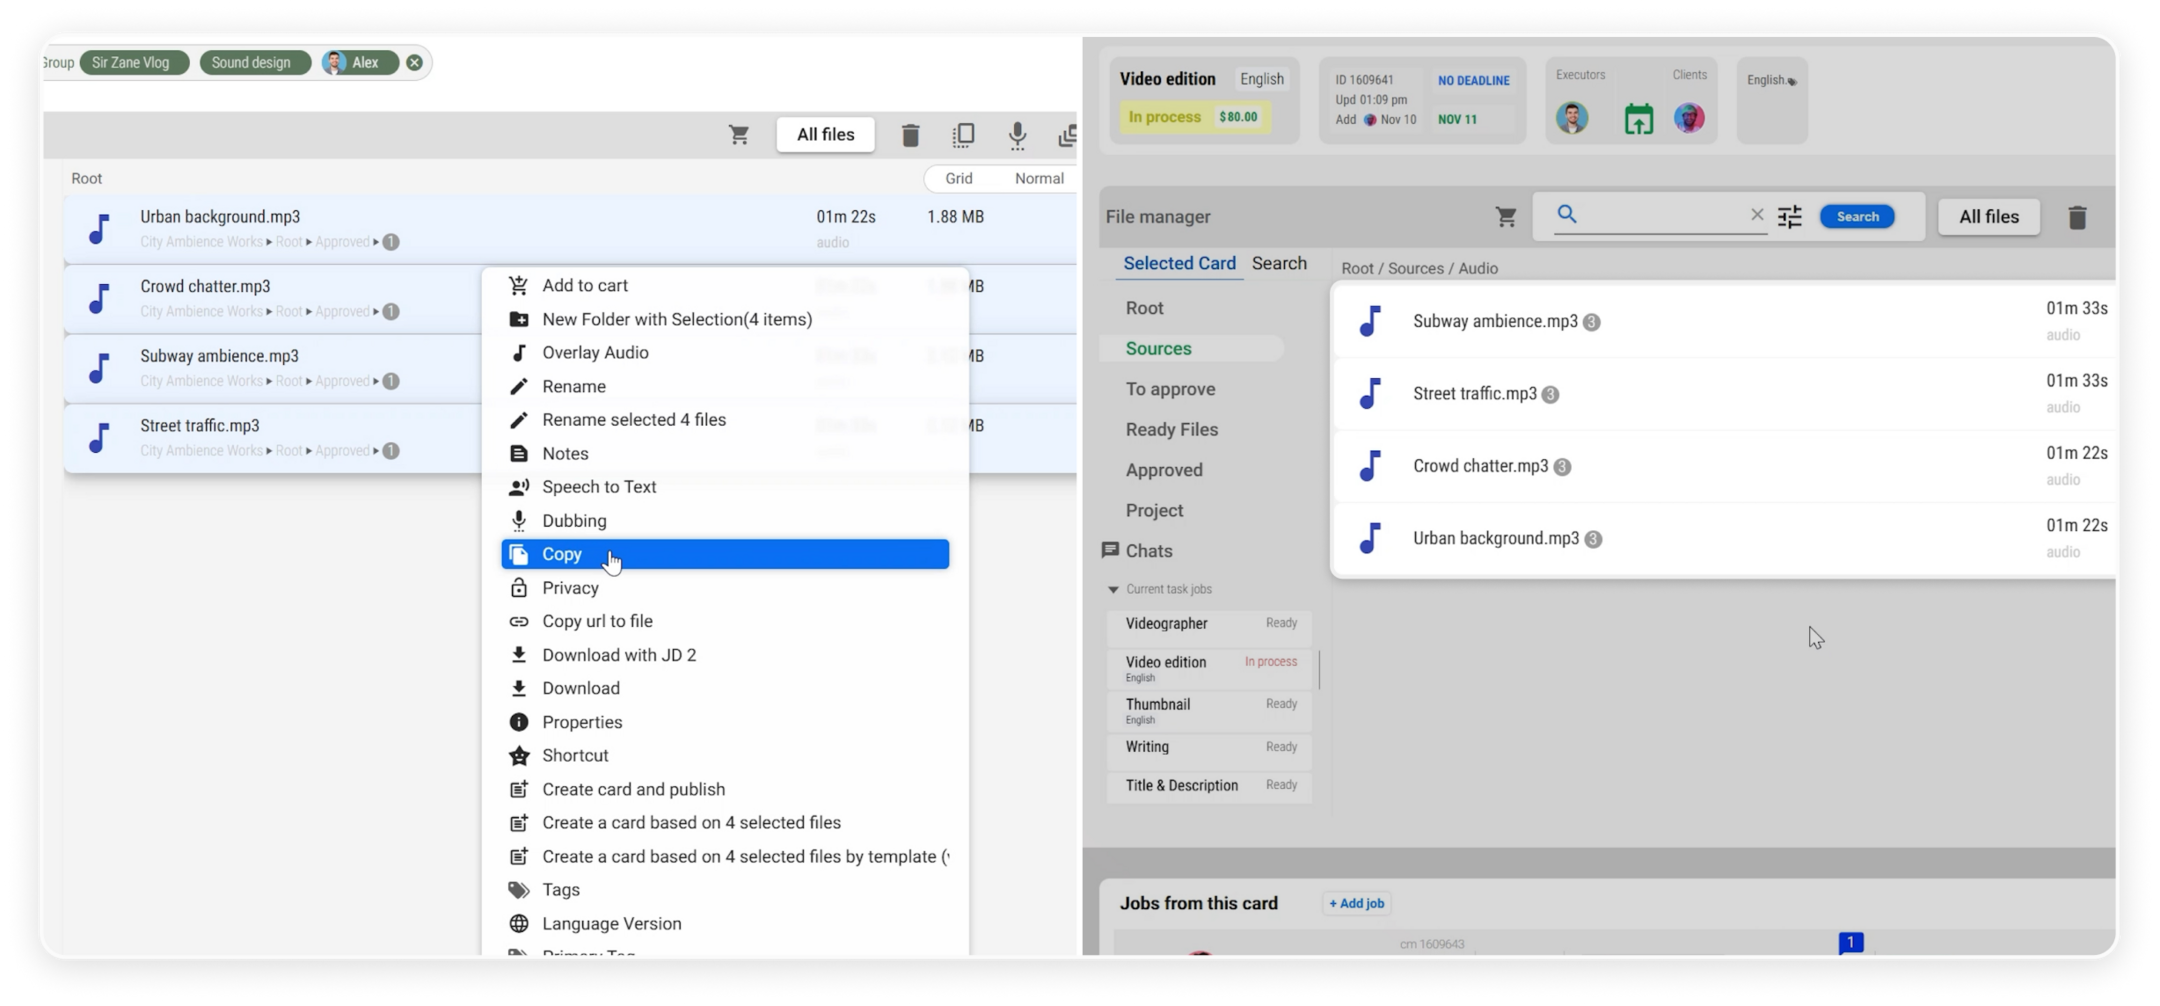Viewport: 2160px width, 1006px height.
Task: Remove the Alex filter chip
Action: [414, 63]
